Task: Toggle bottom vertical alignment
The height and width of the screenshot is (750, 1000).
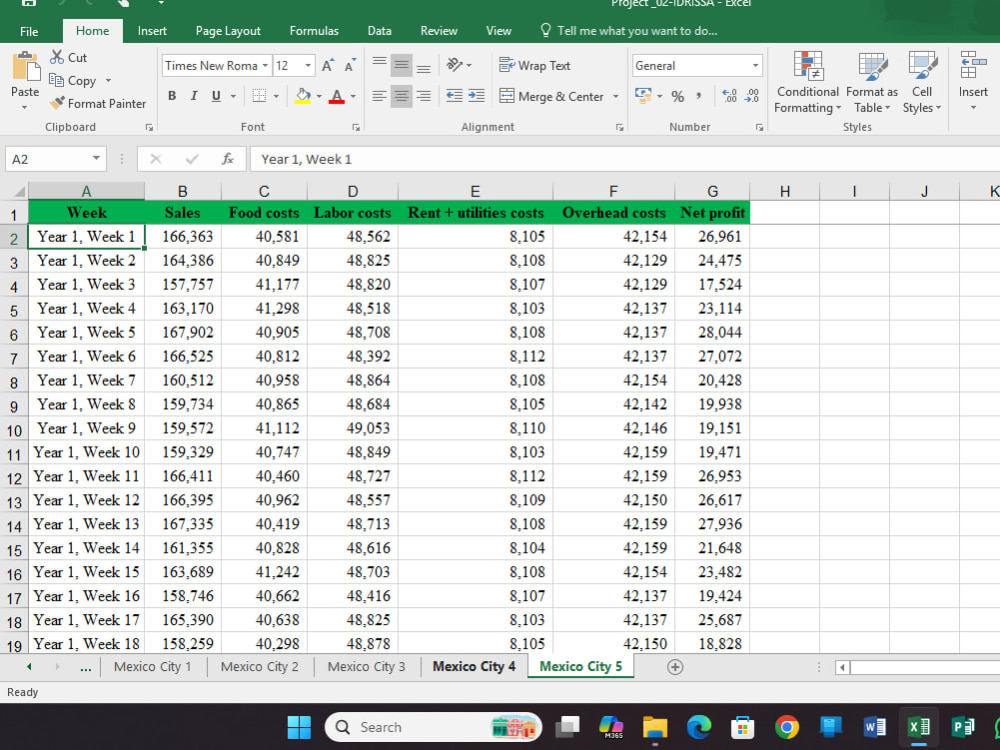Action: click(x=423, y=67)
